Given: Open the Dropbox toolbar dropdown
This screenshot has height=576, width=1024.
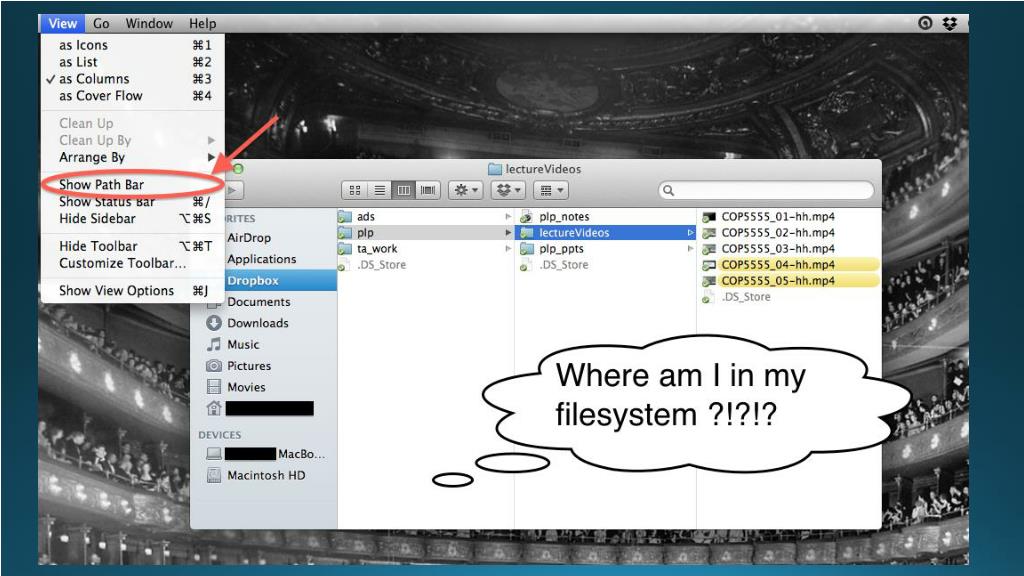Looking at the screenshot, I should tap(508, 190).
